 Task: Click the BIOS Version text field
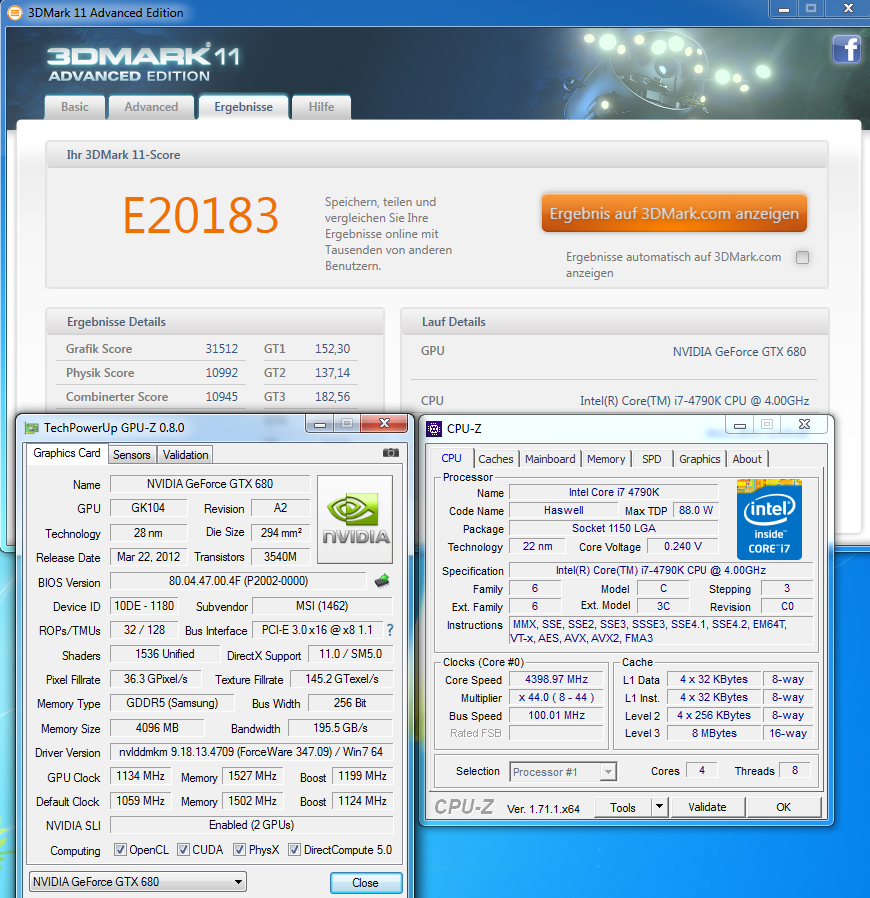click(x=238, y=581)
